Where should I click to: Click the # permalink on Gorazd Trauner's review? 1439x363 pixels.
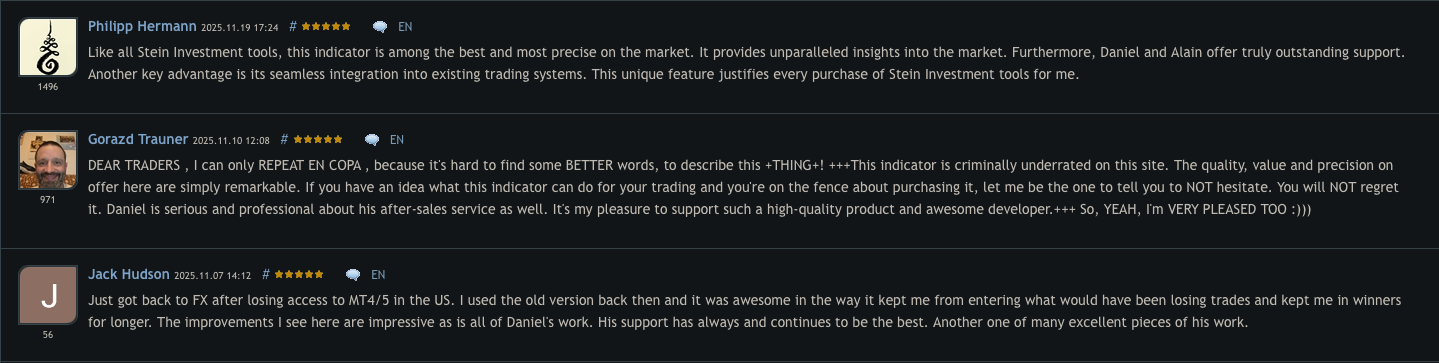click(285, 140)
